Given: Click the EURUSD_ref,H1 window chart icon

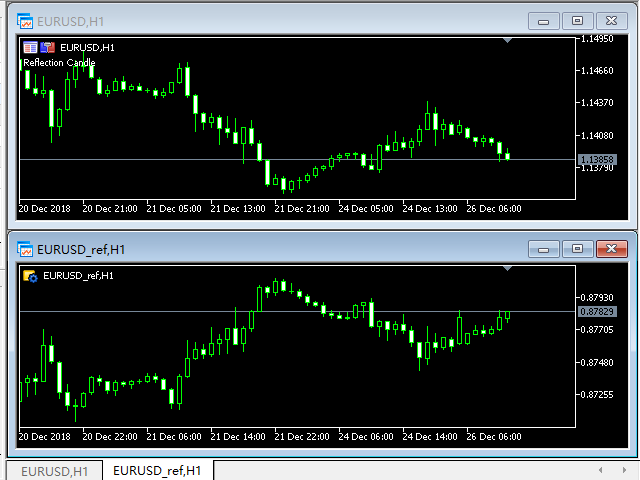Looking at the screenshot, I should point(25,249).
